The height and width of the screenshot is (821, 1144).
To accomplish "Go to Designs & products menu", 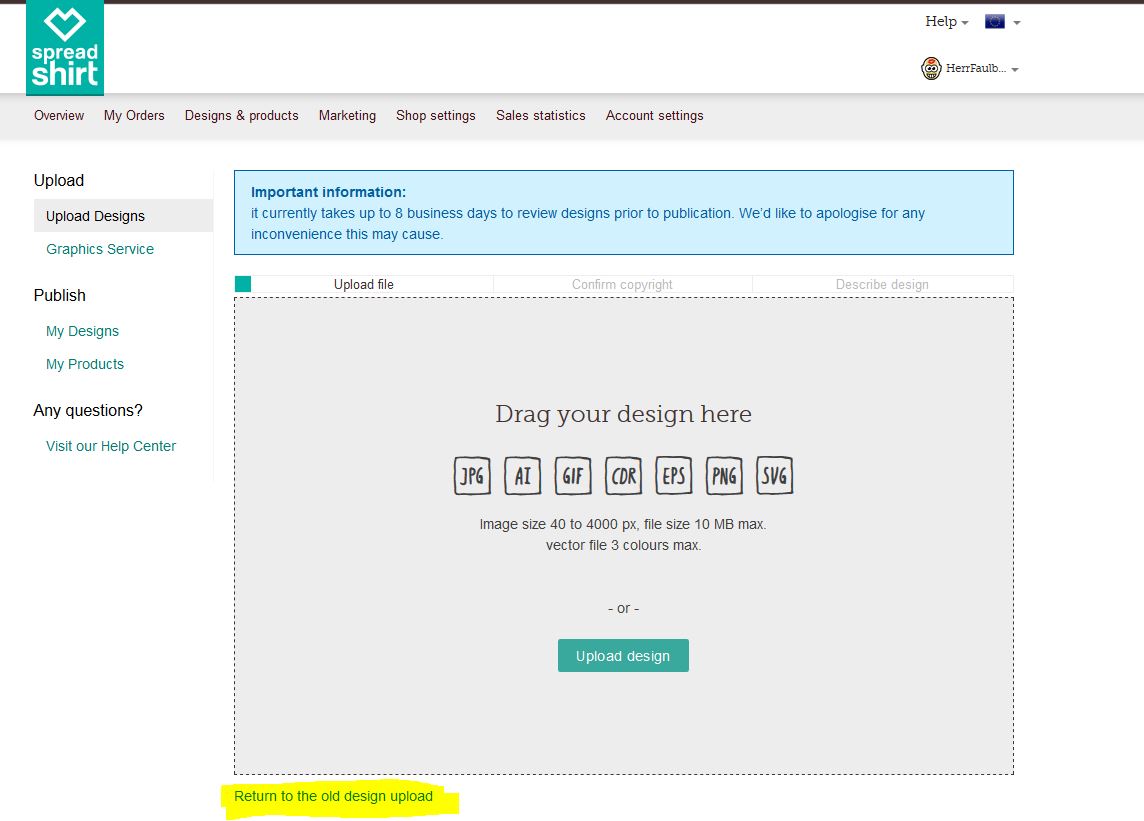I will click(x=241, y=115).
